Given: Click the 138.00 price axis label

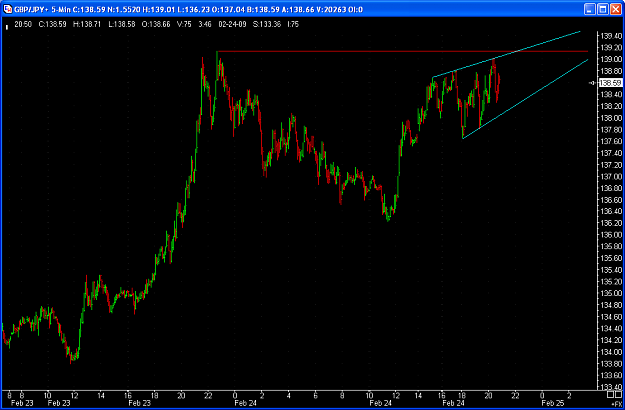Looking at the screenshot, I should (610, 118).
